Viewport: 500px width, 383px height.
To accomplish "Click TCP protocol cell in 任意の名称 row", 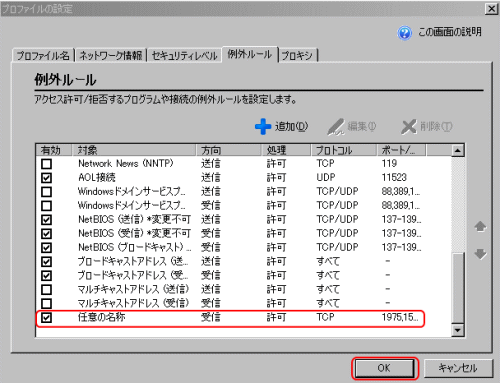I will point(325,317).
